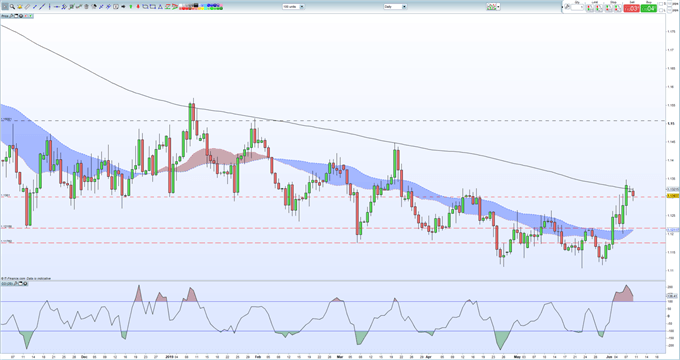This screenshot has width=680, height=360.
Task: Pick a color from the palette
Action: [201, 7]
